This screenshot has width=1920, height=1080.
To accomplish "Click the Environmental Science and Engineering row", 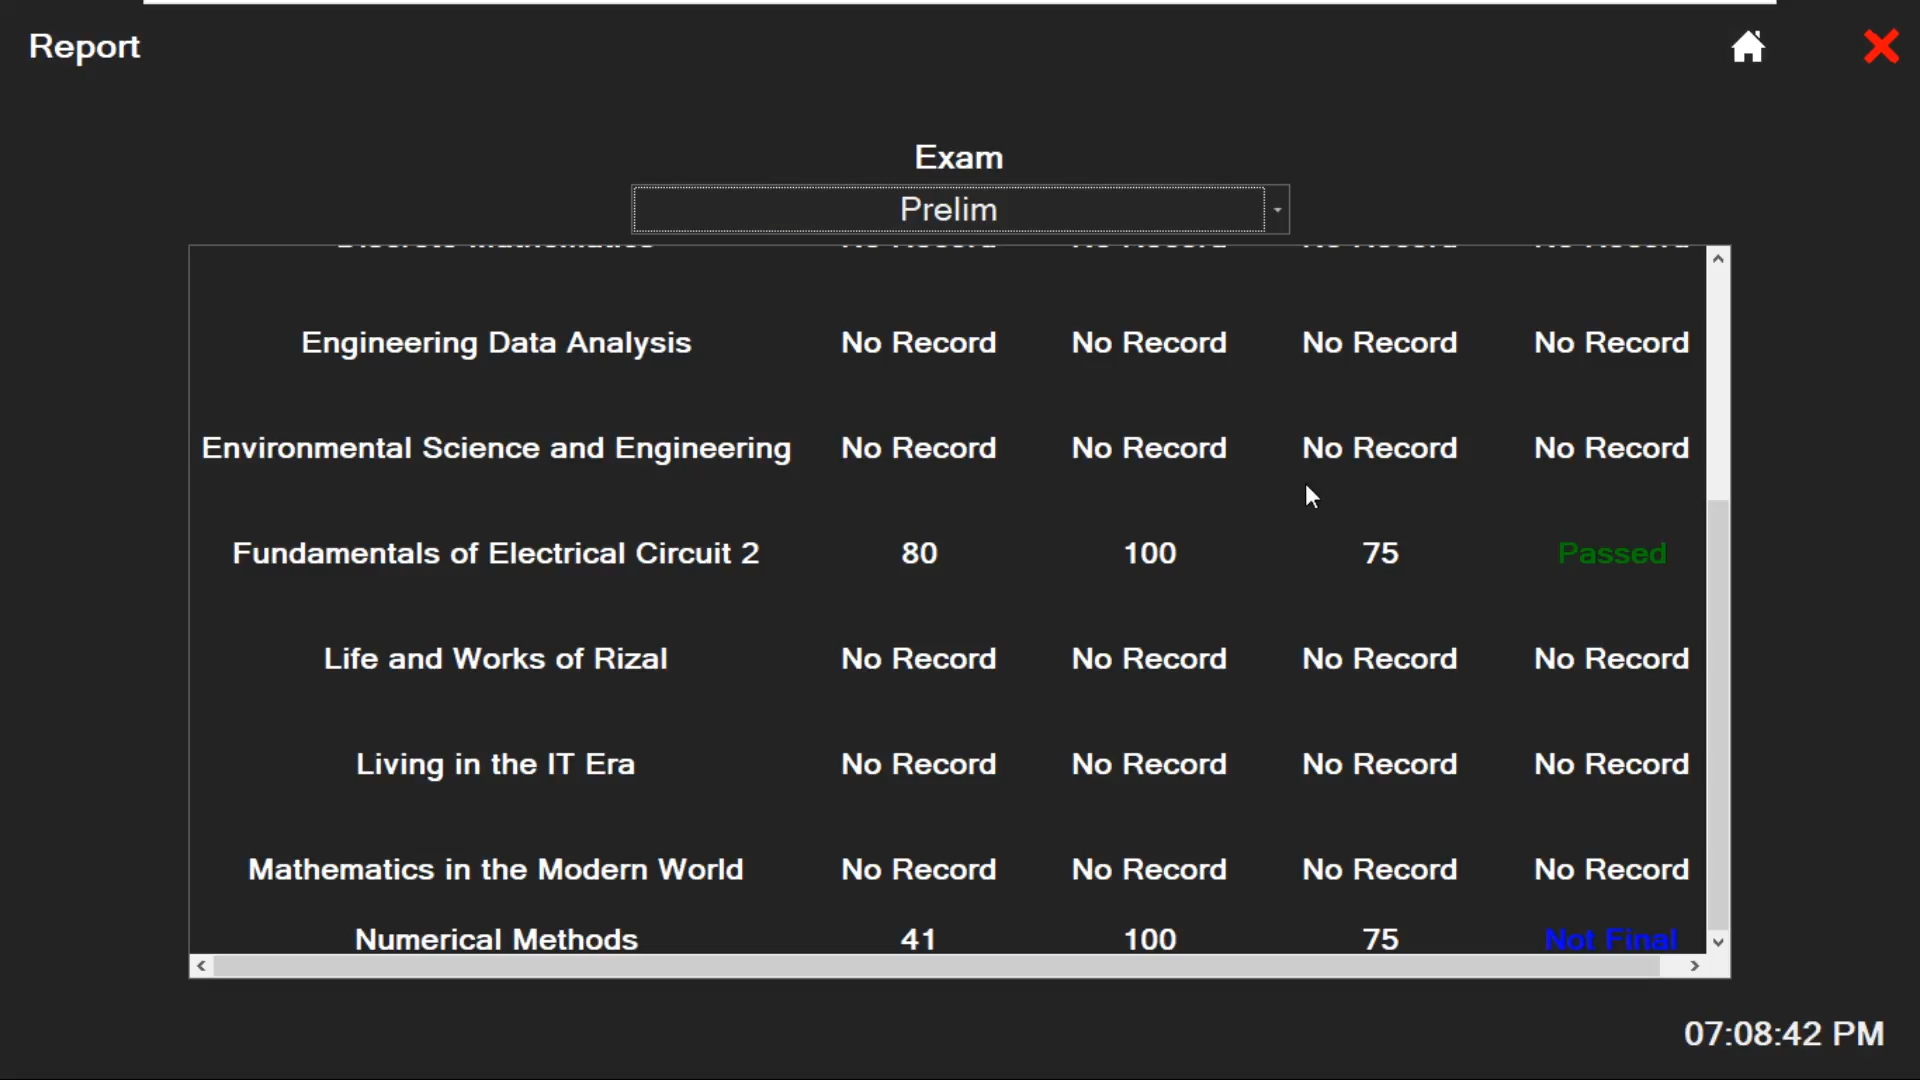I will [x=495, y=448].
